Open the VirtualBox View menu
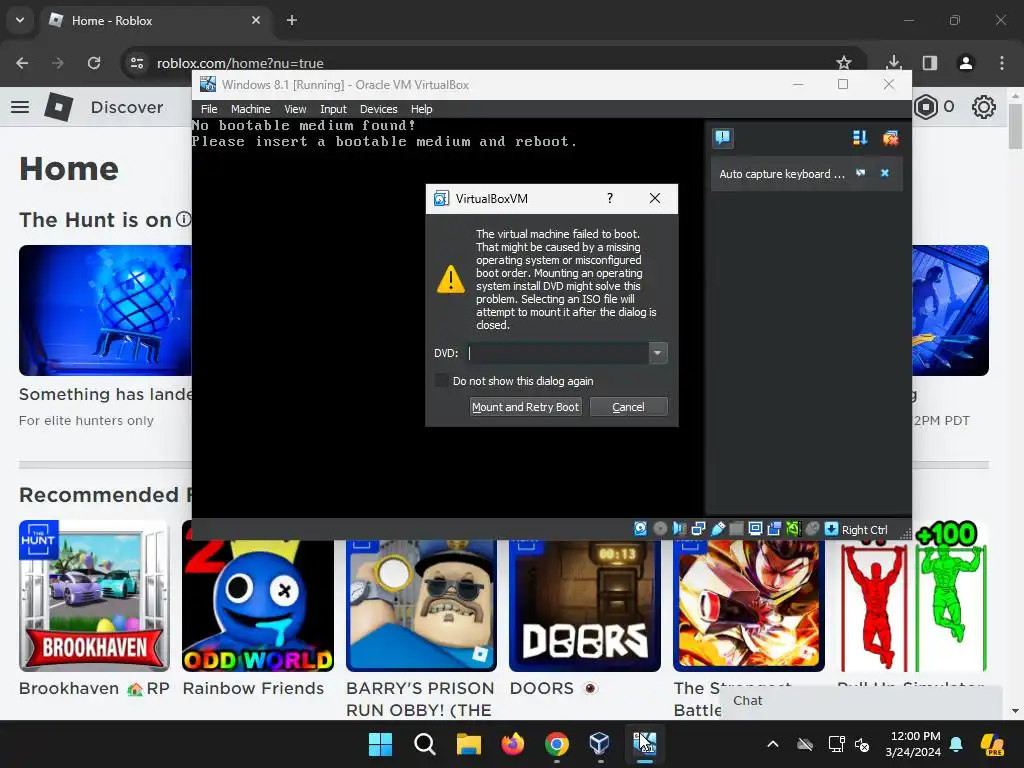Viewport: 1024px width, 768px height. pyautogui.click(x=295, y=109)
